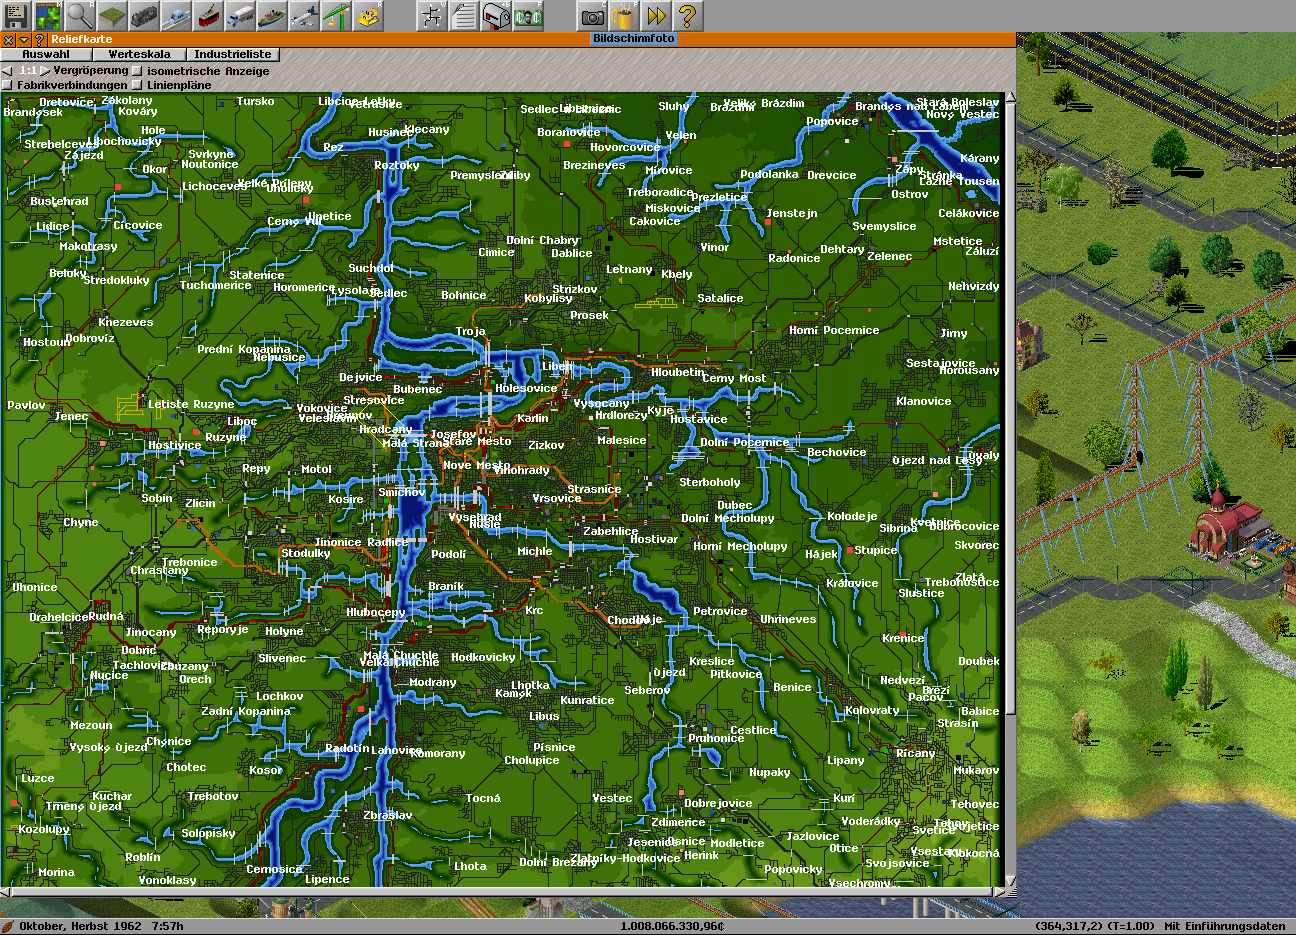
Task: Open the airplane airport tools
Action: click(x=304, y=16)
